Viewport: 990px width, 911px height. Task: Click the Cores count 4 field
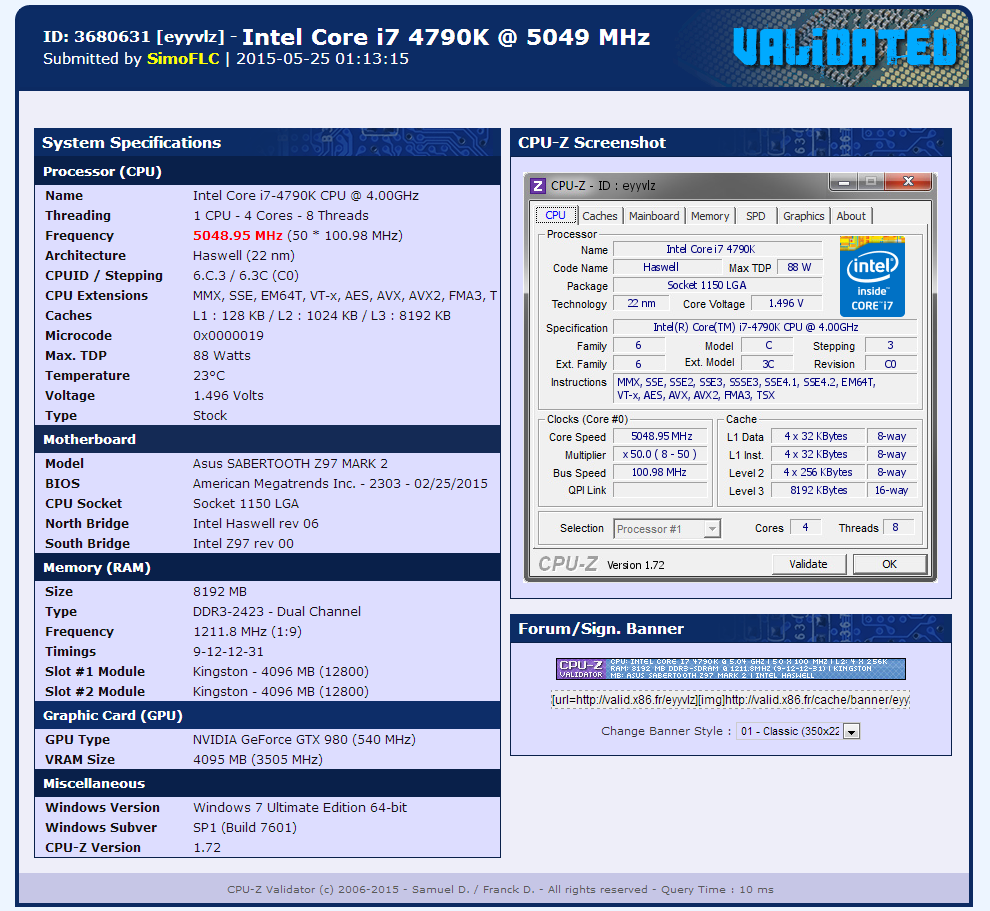click(x=805, y=527)
